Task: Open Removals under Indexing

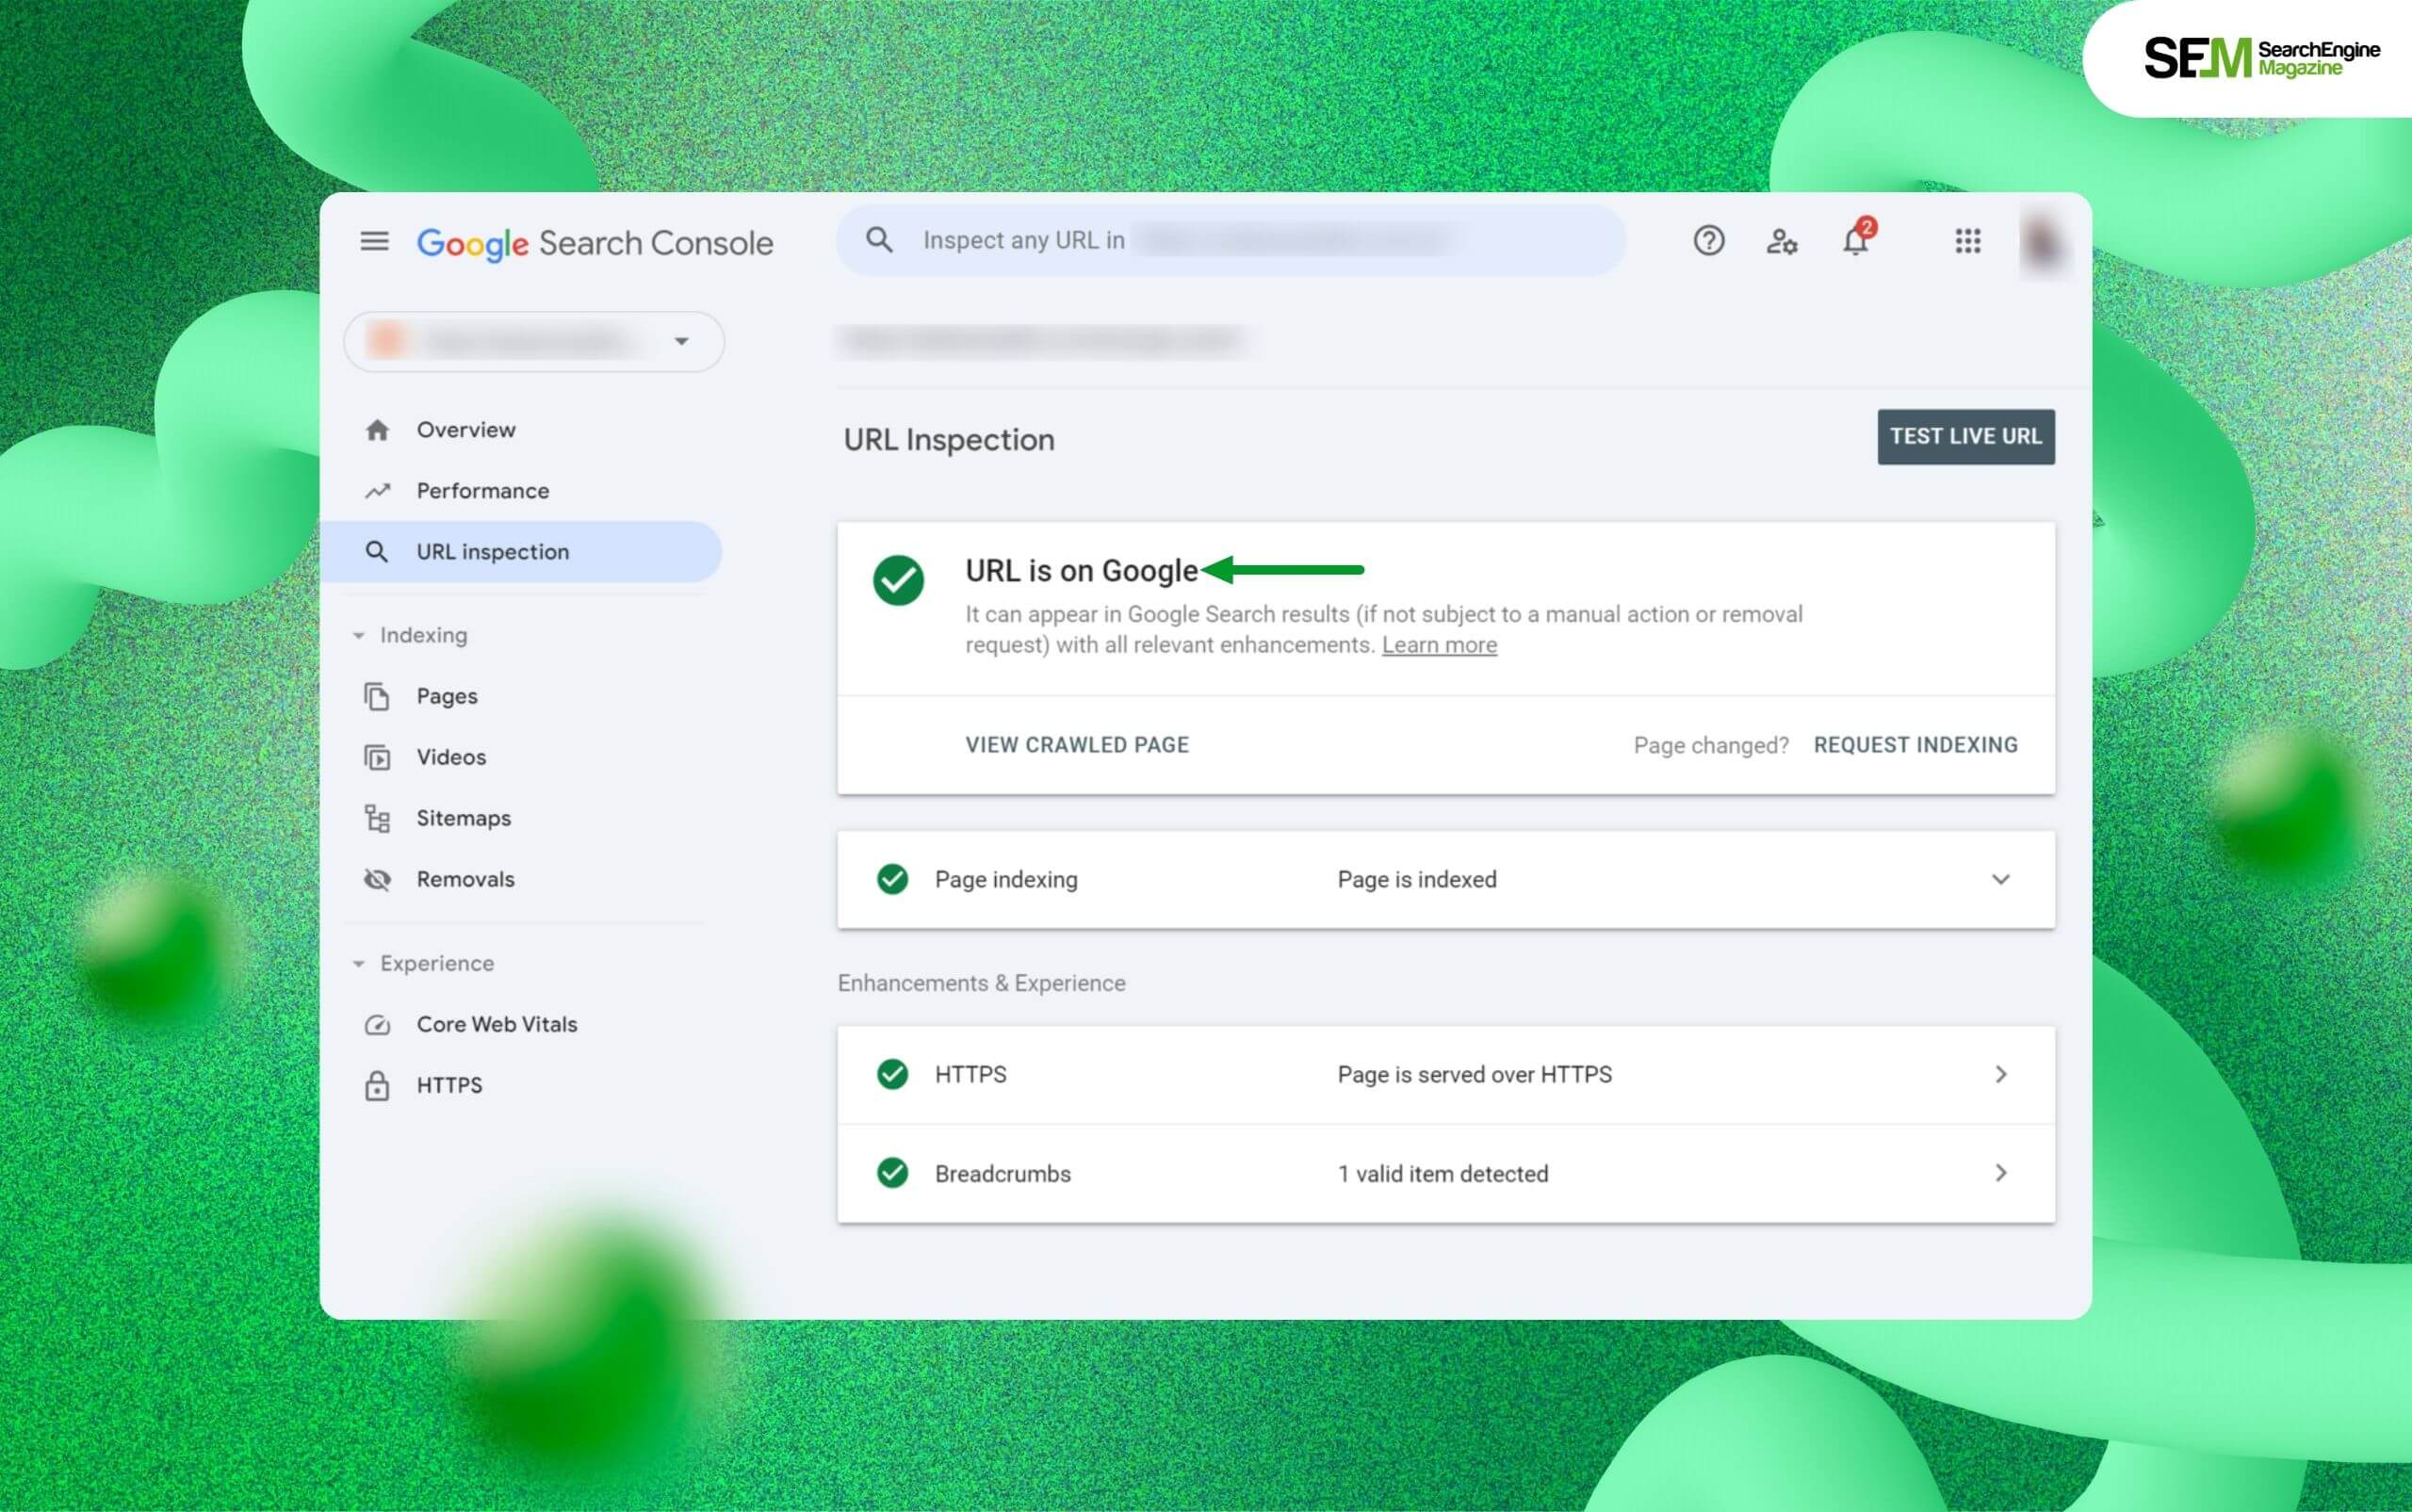Action: point(466,879)
